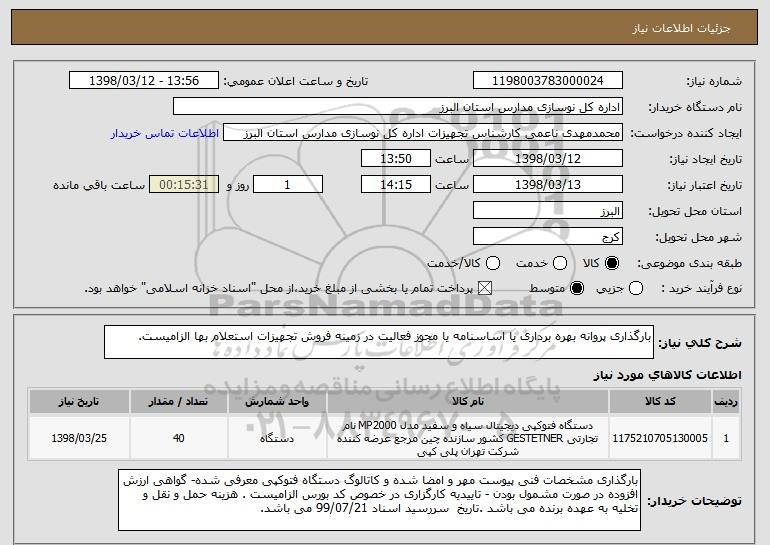Click creation time field 13:50
This screenshot has width=770, height=545.
(x=396, y=159)
